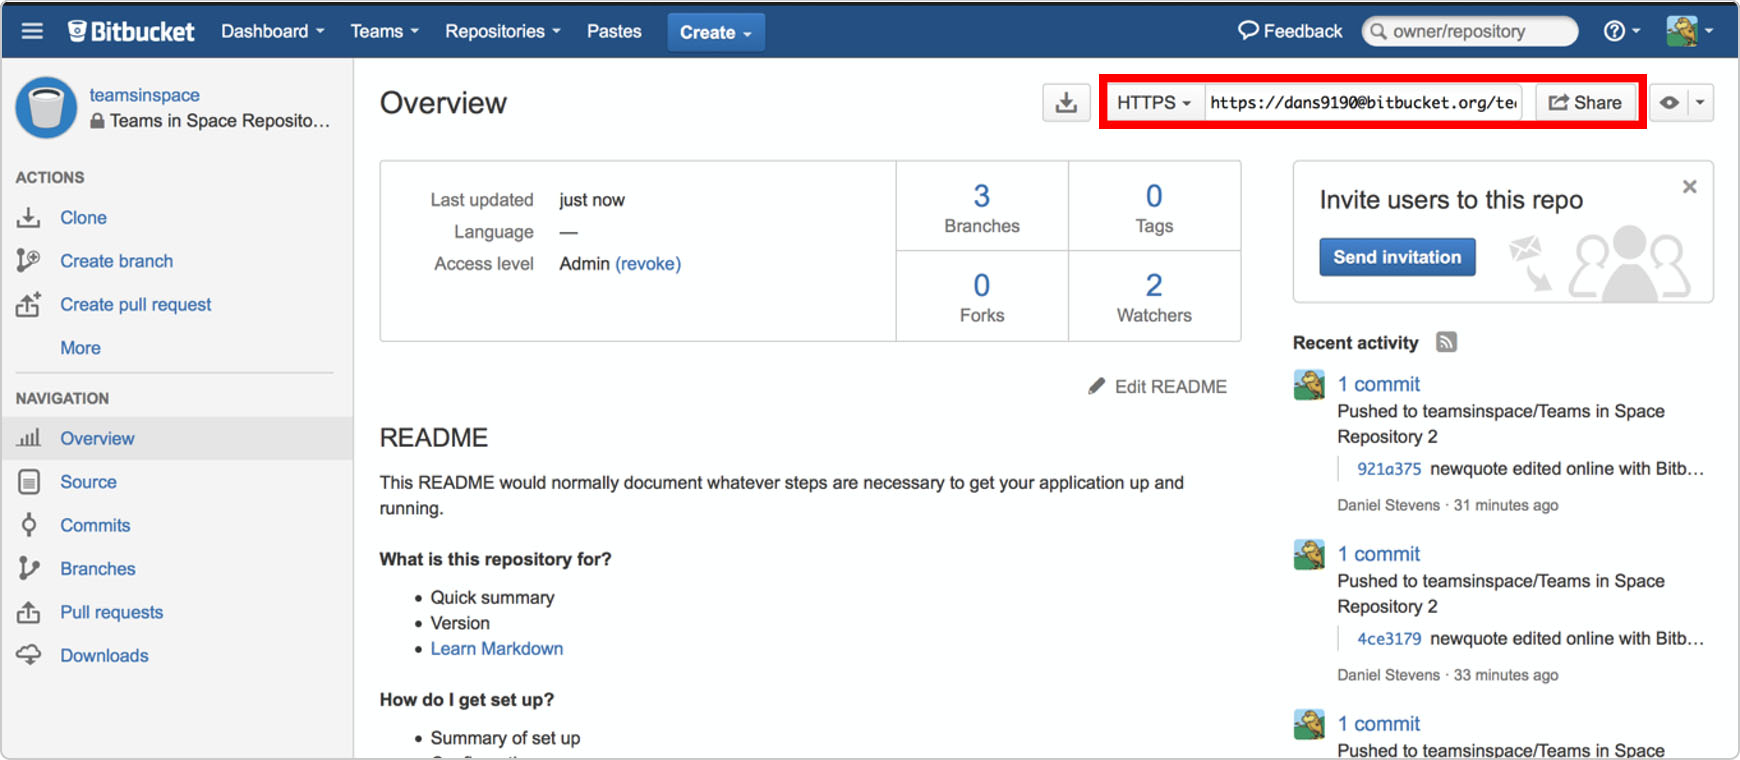This screenshot has width=1740, height=760.
Task: Open the Learn Markdown link
Action: 497,648
